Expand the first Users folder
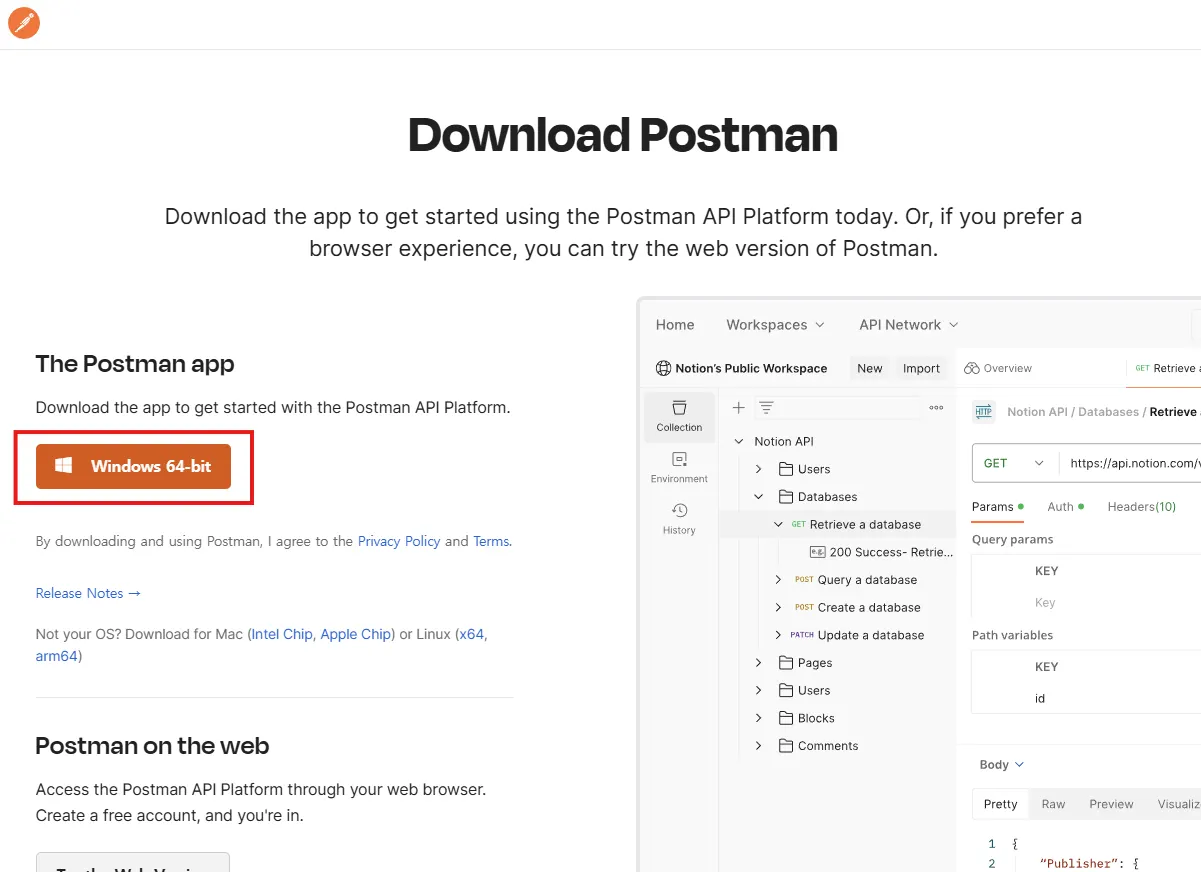Viewport: 1201px width, 872px height. click(759, 469)
